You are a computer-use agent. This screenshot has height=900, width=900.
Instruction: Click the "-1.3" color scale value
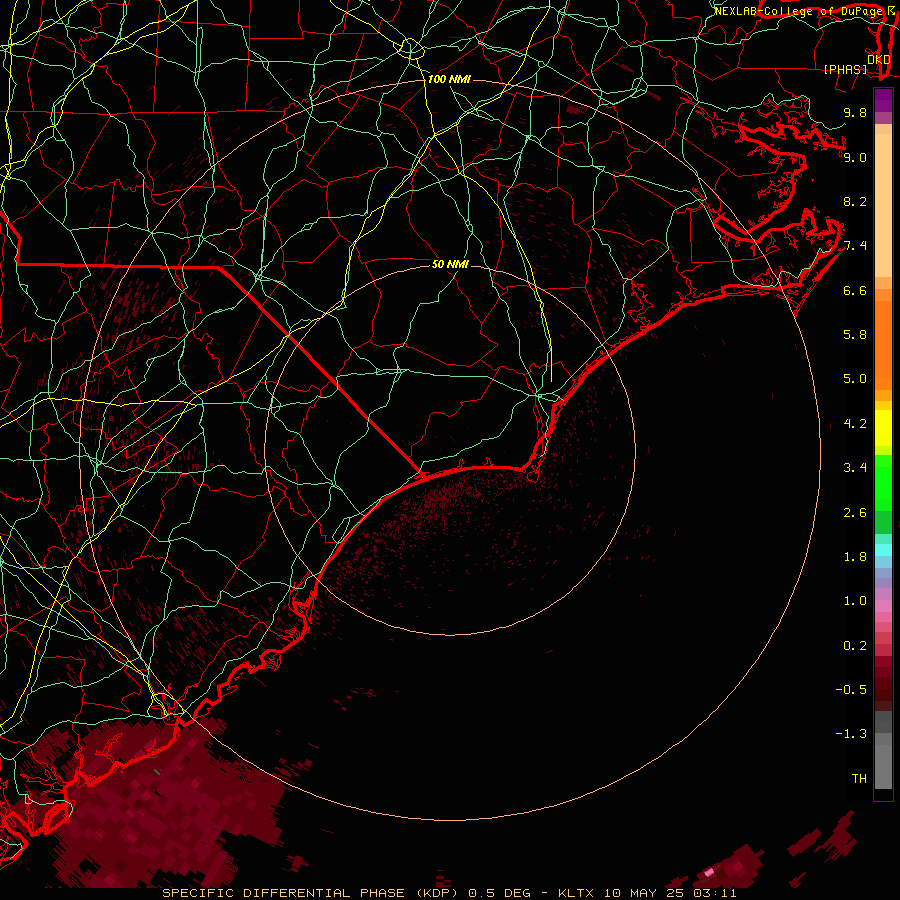pyautogui.click(x=851, y=734)
